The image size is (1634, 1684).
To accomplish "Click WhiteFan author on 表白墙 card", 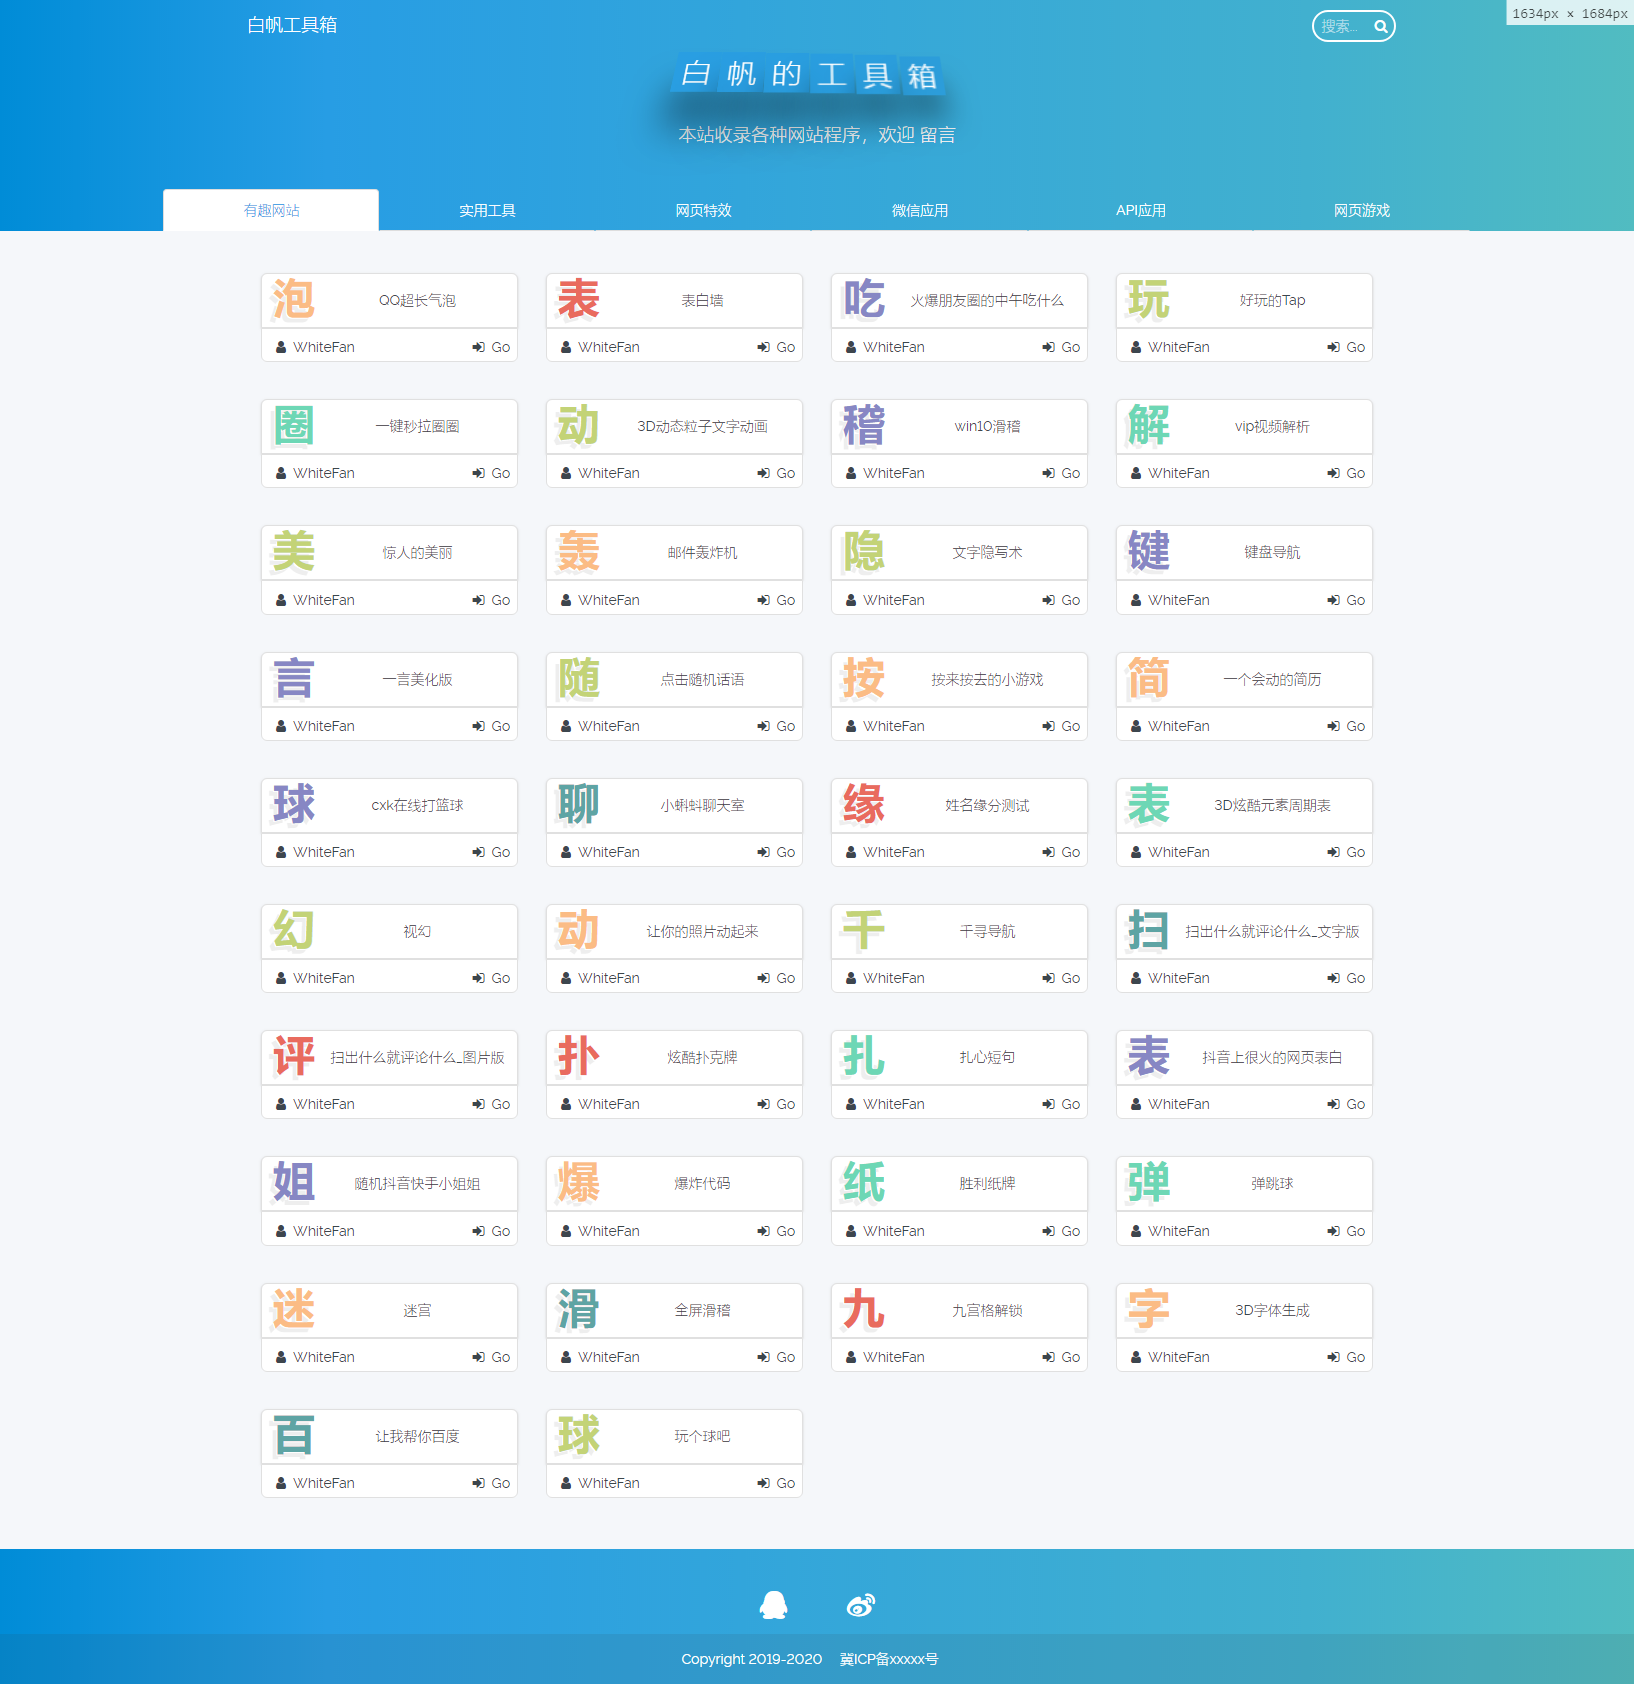I will click(600, 347).
